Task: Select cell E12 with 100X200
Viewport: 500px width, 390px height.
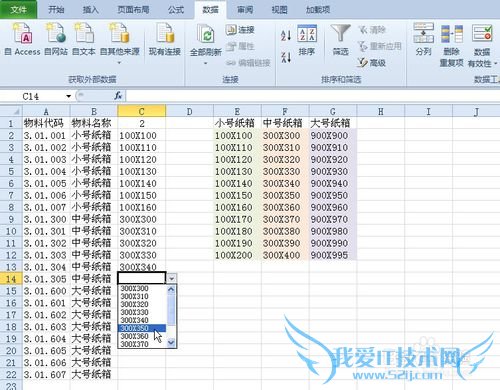Action: [x=237, y=255]
